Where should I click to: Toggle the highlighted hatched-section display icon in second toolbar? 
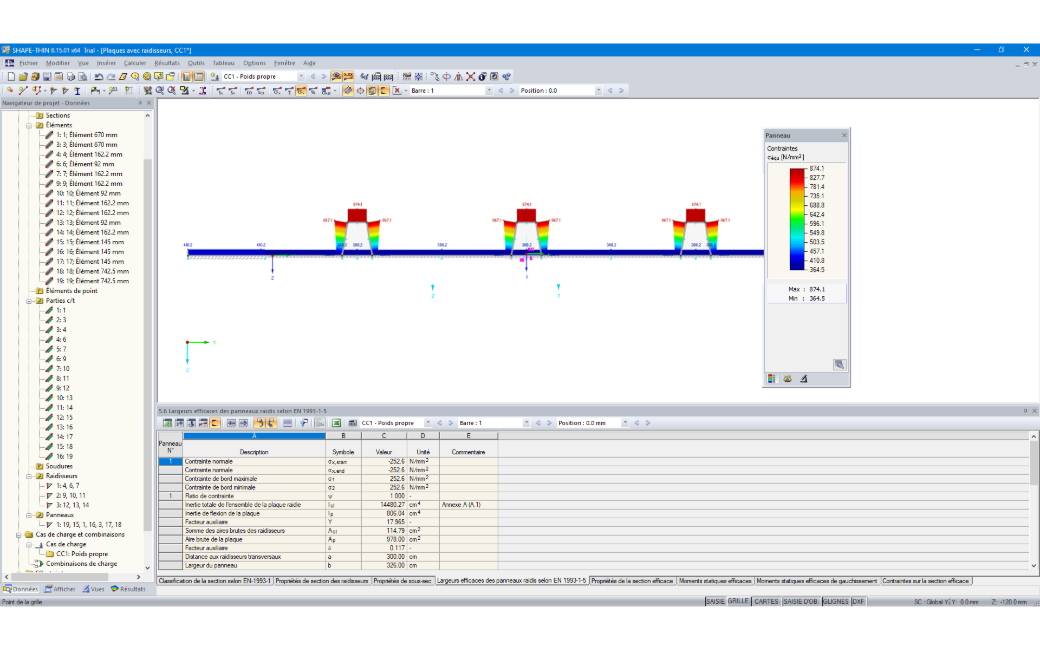(348, 90)
